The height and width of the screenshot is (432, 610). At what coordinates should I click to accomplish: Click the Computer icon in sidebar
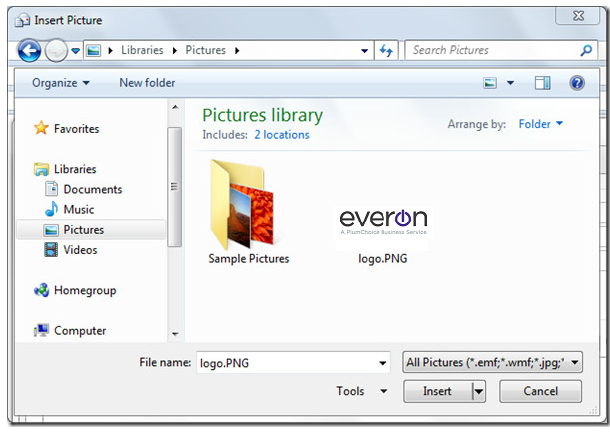41,330
